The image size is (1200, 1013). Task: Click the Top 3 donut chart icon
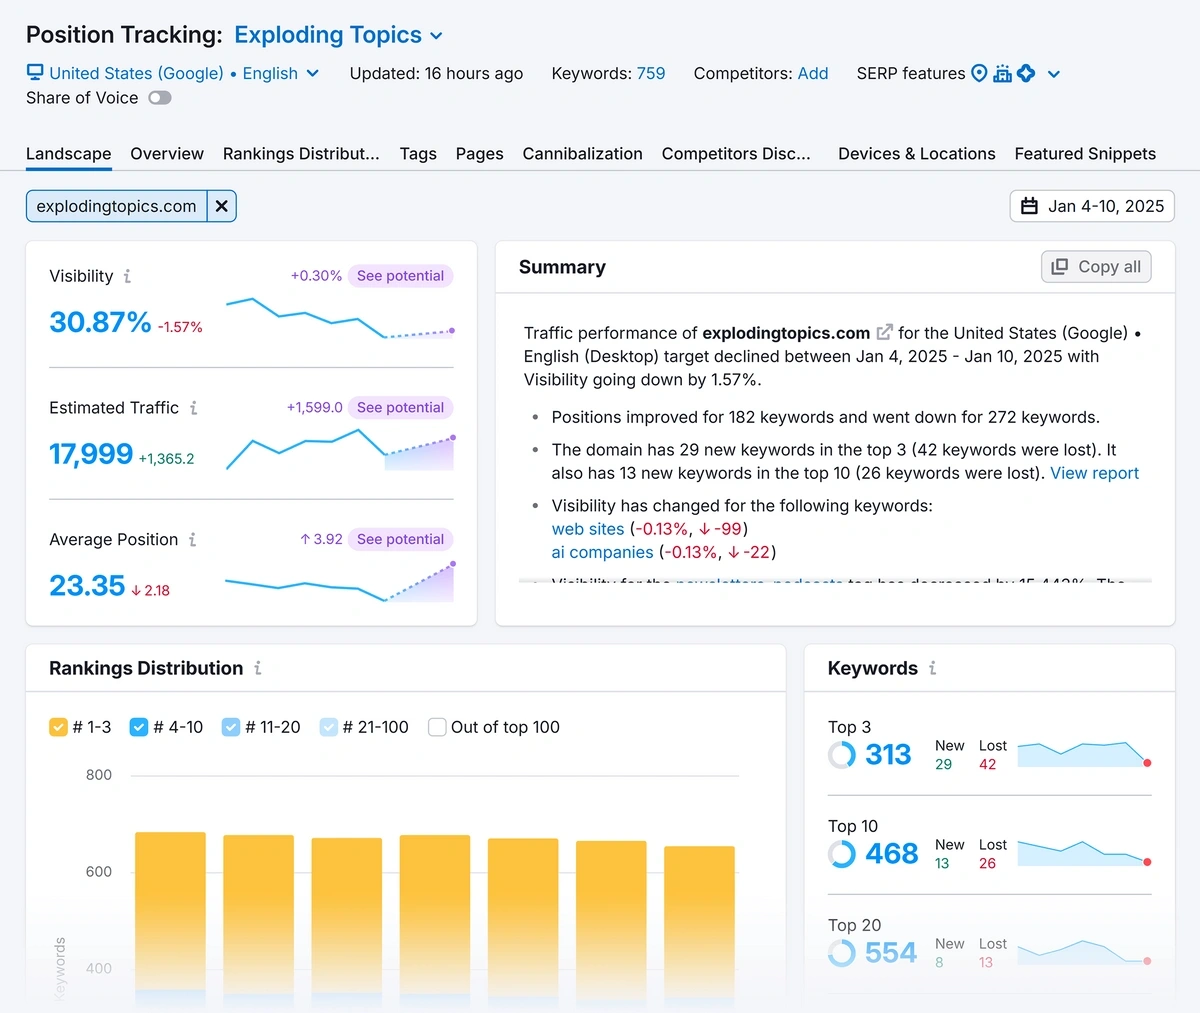[x=842, y=754]
